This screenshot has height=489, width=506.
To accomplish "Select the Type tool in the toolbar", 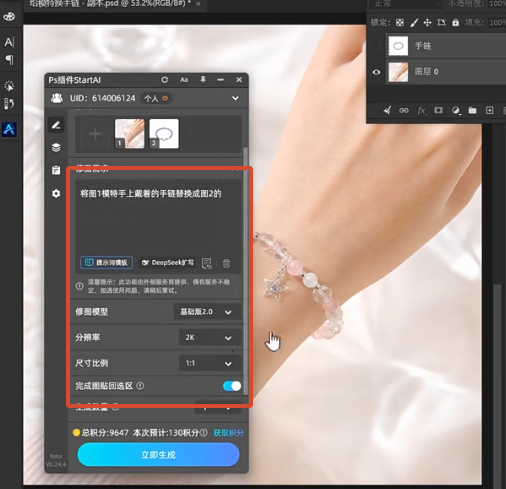I will point(9,42).
